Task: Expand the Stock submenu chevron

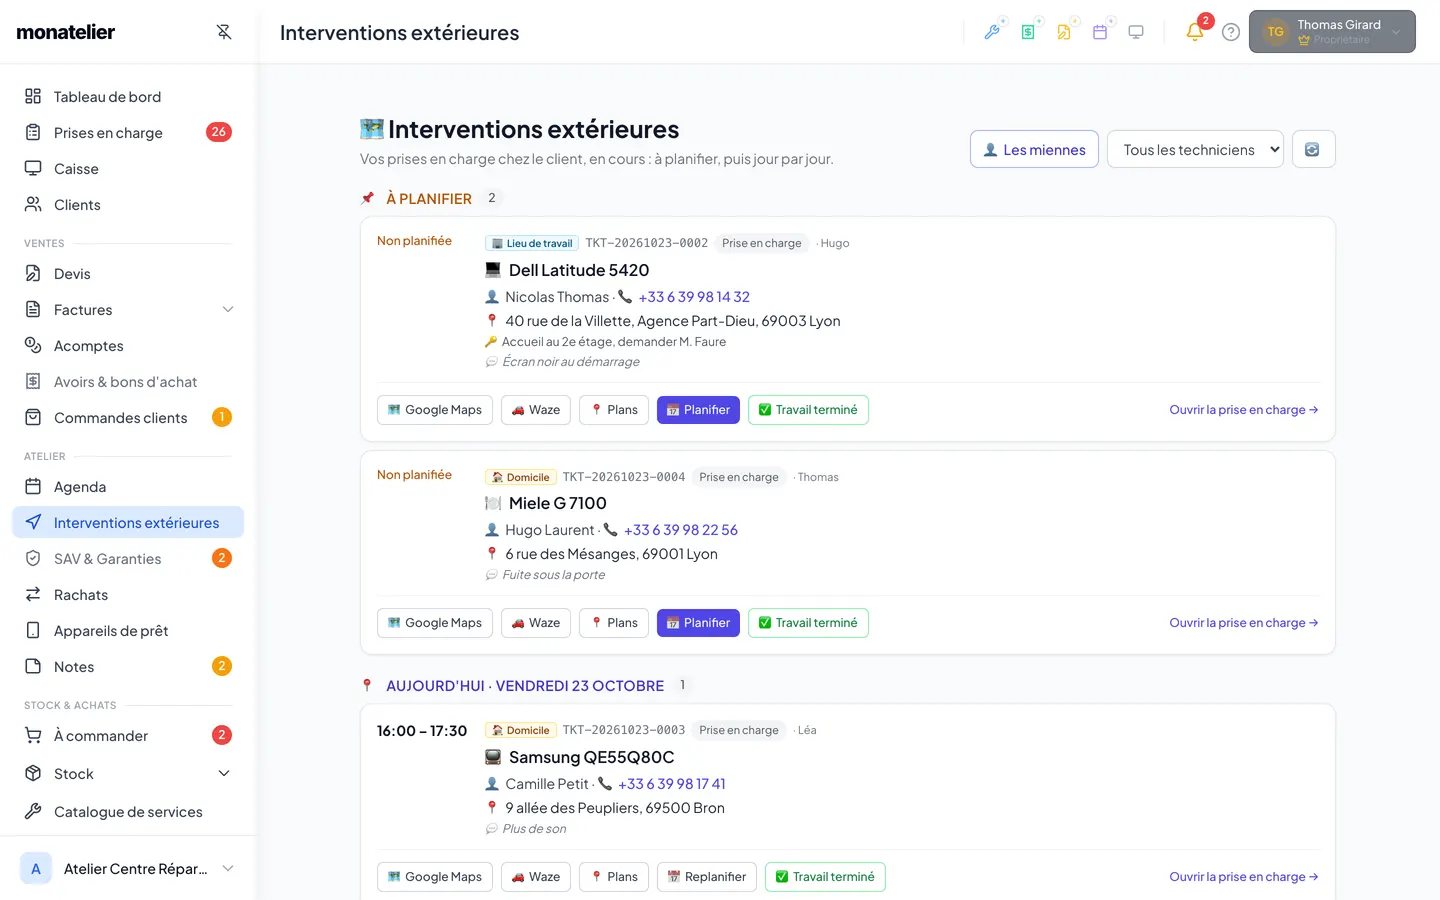Action: [224, 773]
